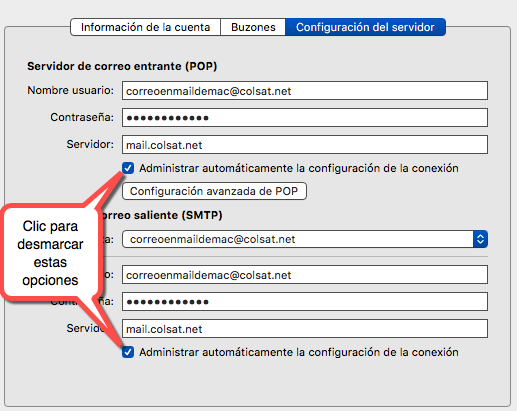
Task: Click the Nombre usuario: label
Action: pyautogui.click(x=70, y=90)
